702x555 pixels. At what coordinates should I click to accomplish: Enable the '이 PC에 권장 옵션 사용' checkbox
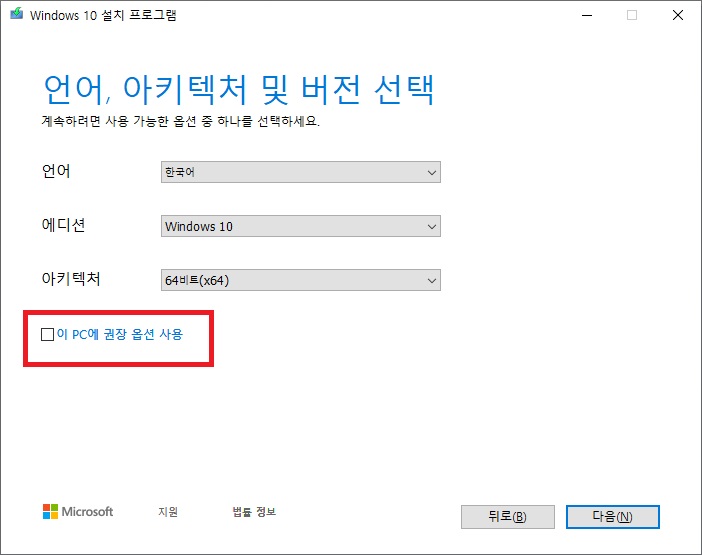click(x=47, y=334)
